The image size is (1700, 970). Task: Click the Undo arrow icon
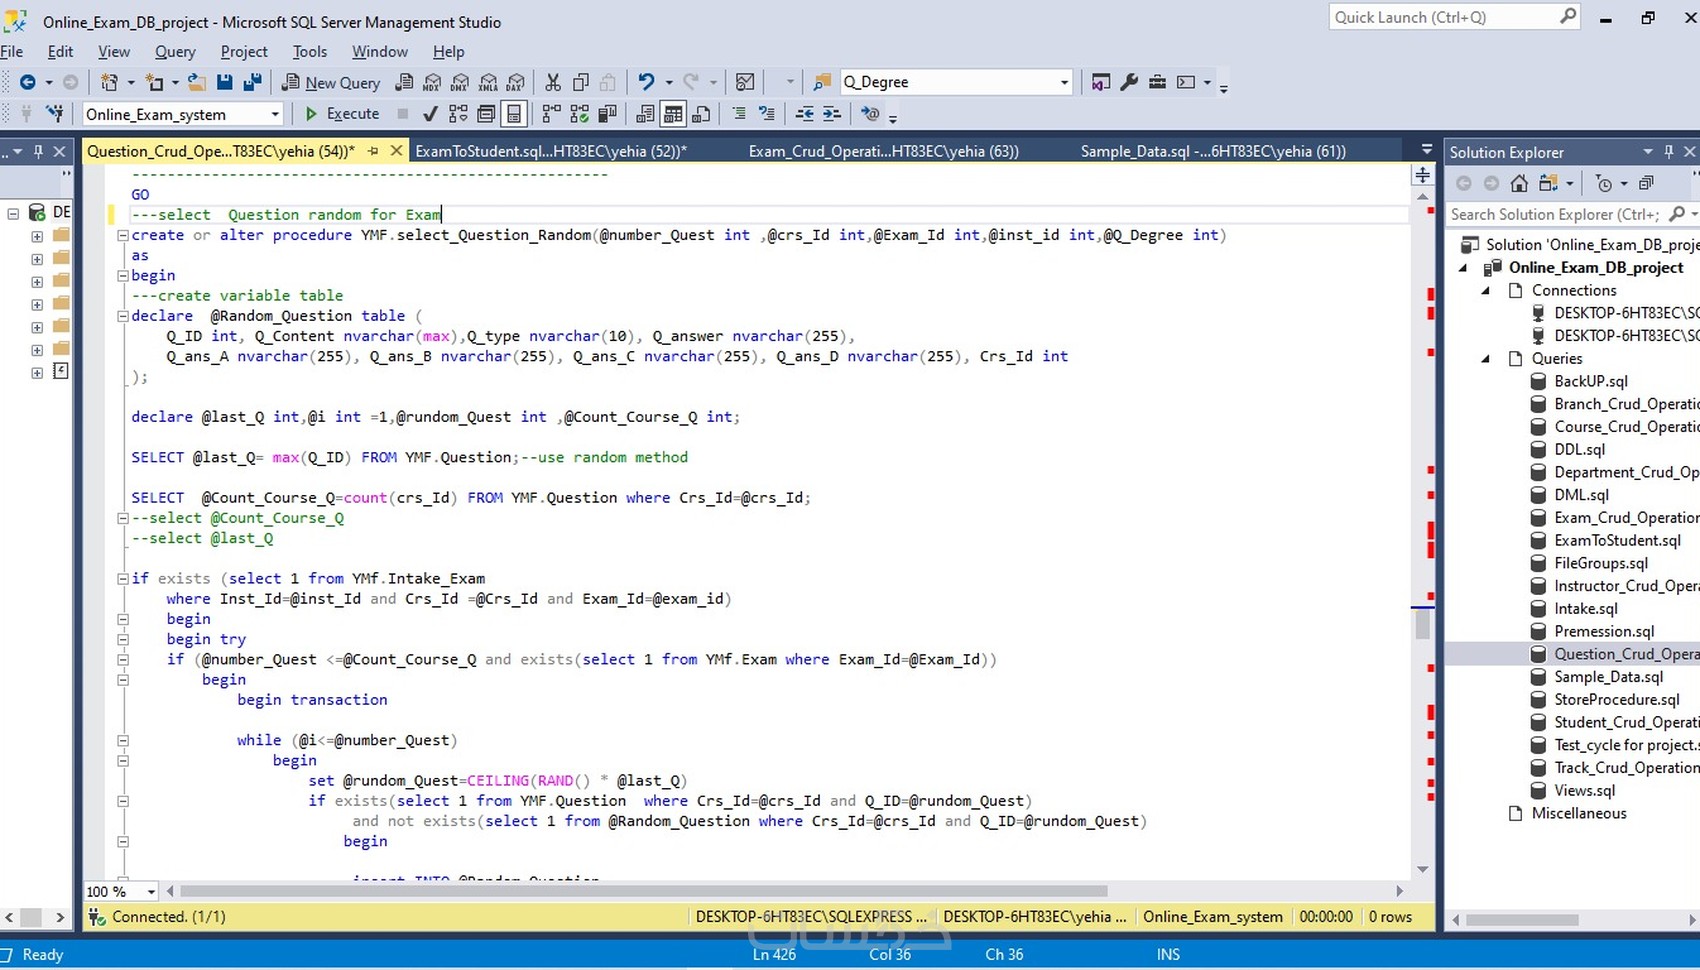646,82
